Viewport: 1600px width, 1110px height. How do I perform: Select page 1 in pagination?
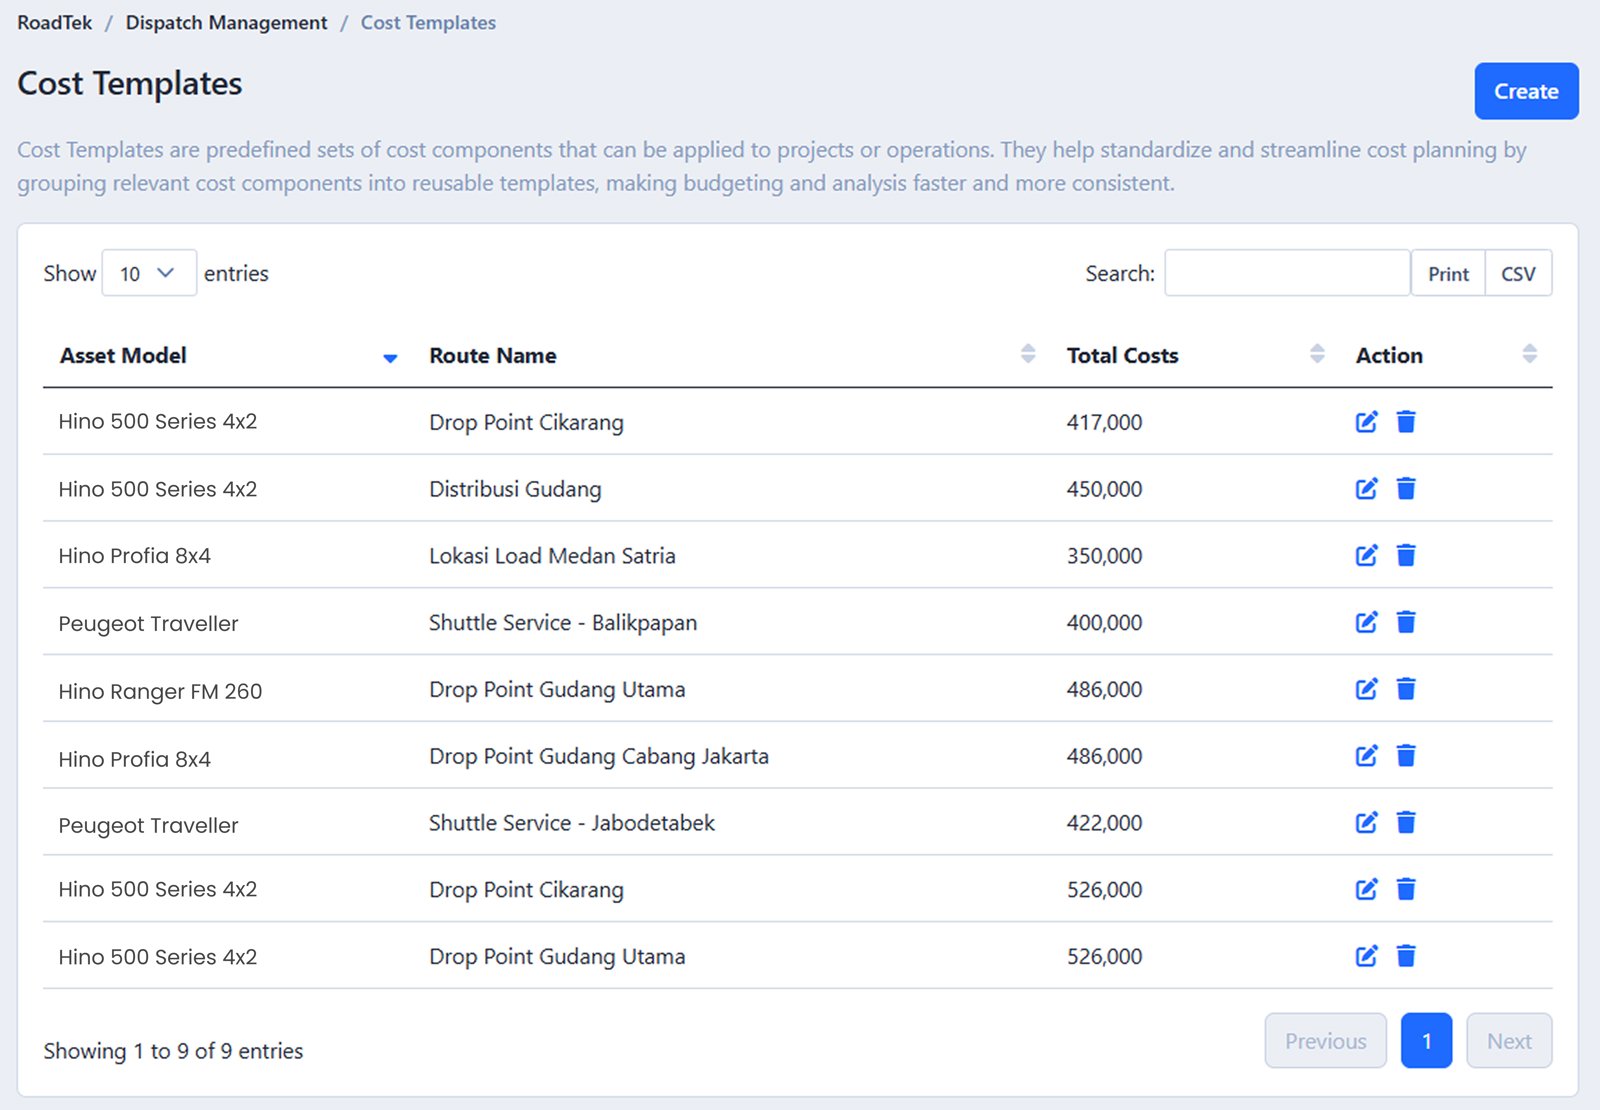pyautogui.click(x=1426, y=1041)
